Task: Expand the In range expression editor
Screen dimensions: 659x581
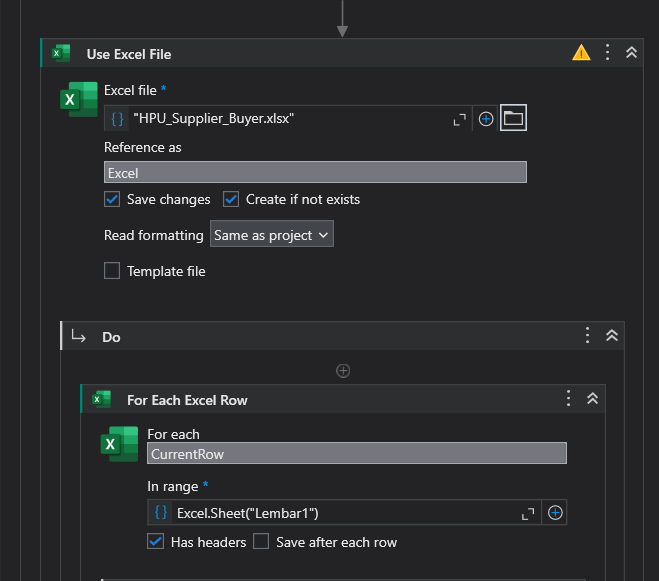Action: pyautogui.click(x=528, y=513)
